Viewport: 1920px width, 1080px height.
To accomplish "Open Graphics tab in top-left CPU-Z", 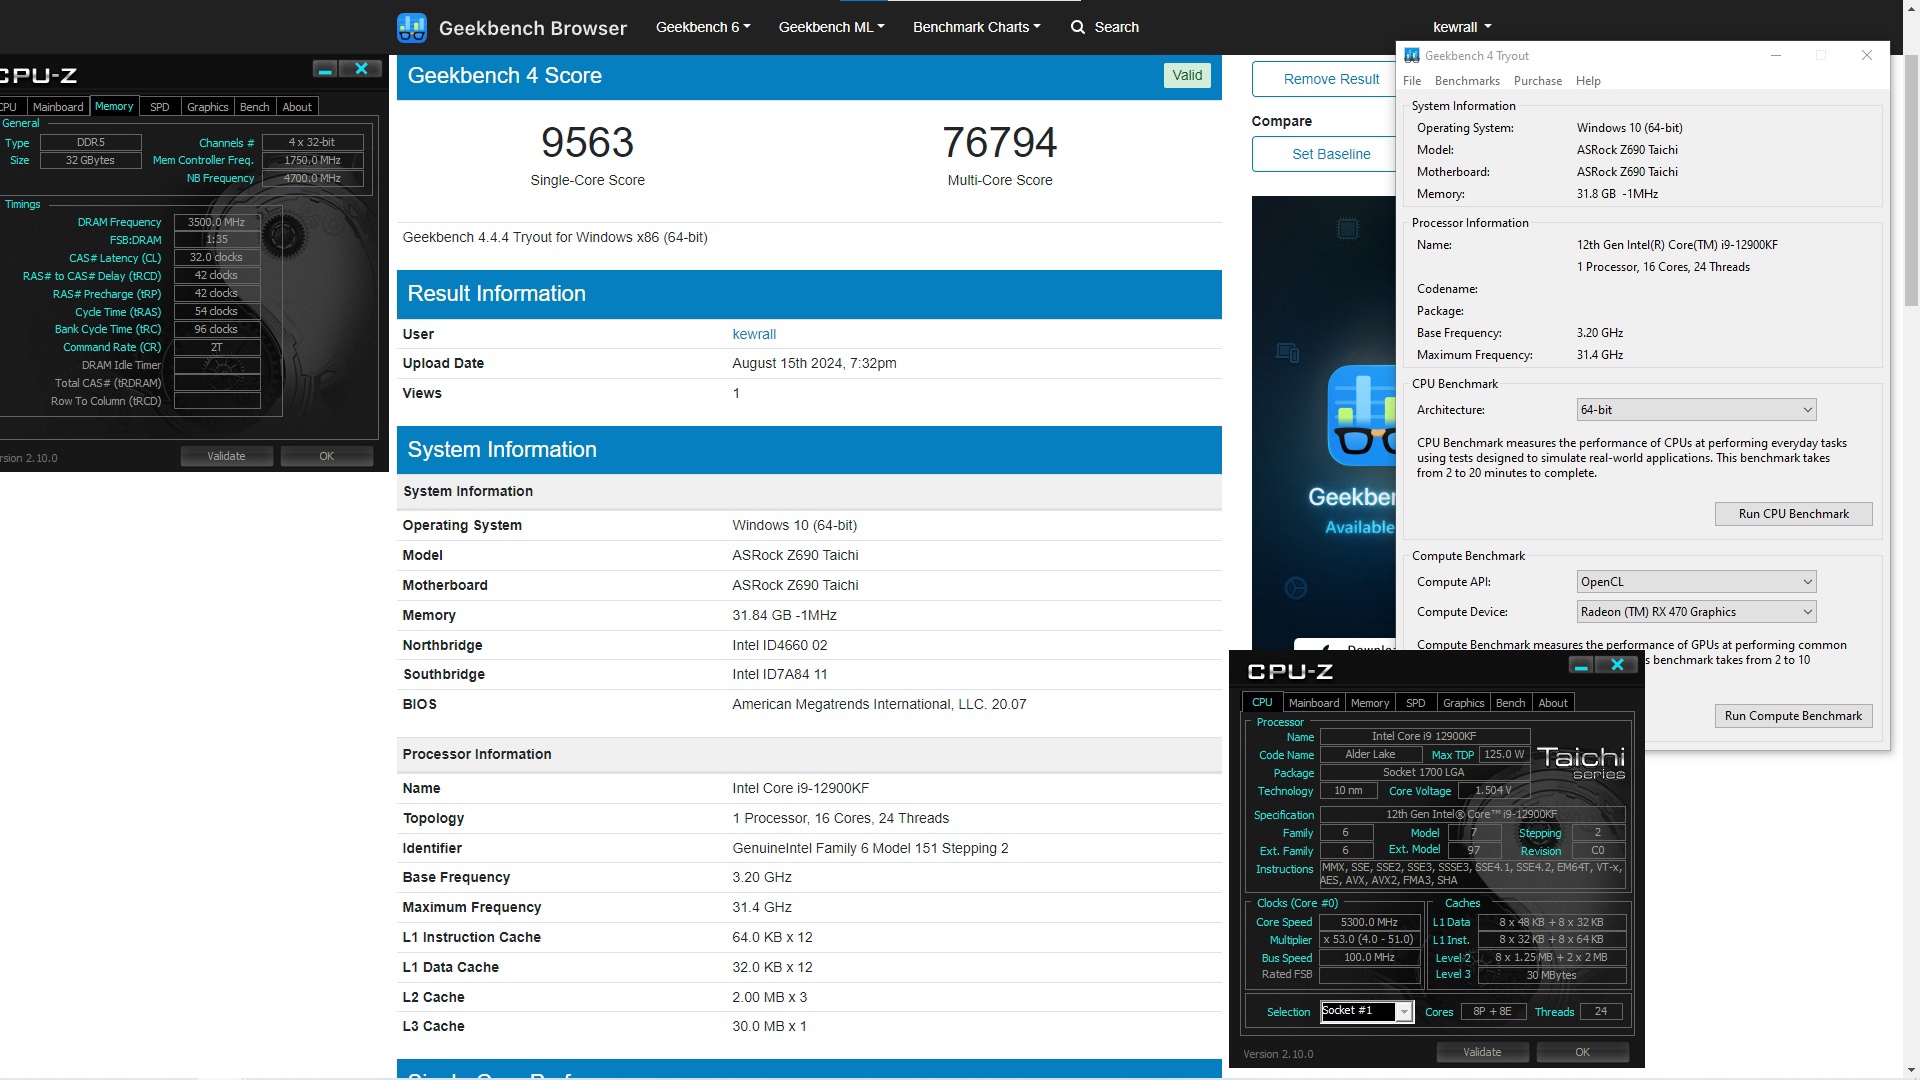I will pyautogui.click(x=208, y=107).
